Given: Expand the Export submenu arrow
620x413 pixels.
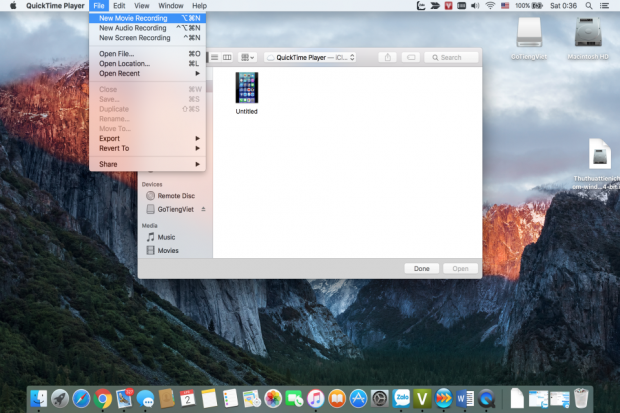Looking at the screenshot, I should coord(197,138).
